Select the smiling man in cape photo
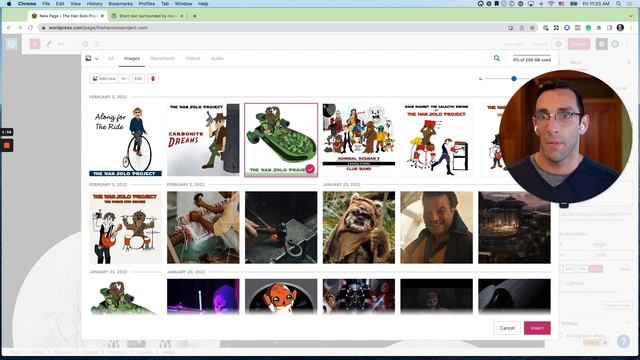The height and width of the screenshot is (360, 640). (437, 227)
